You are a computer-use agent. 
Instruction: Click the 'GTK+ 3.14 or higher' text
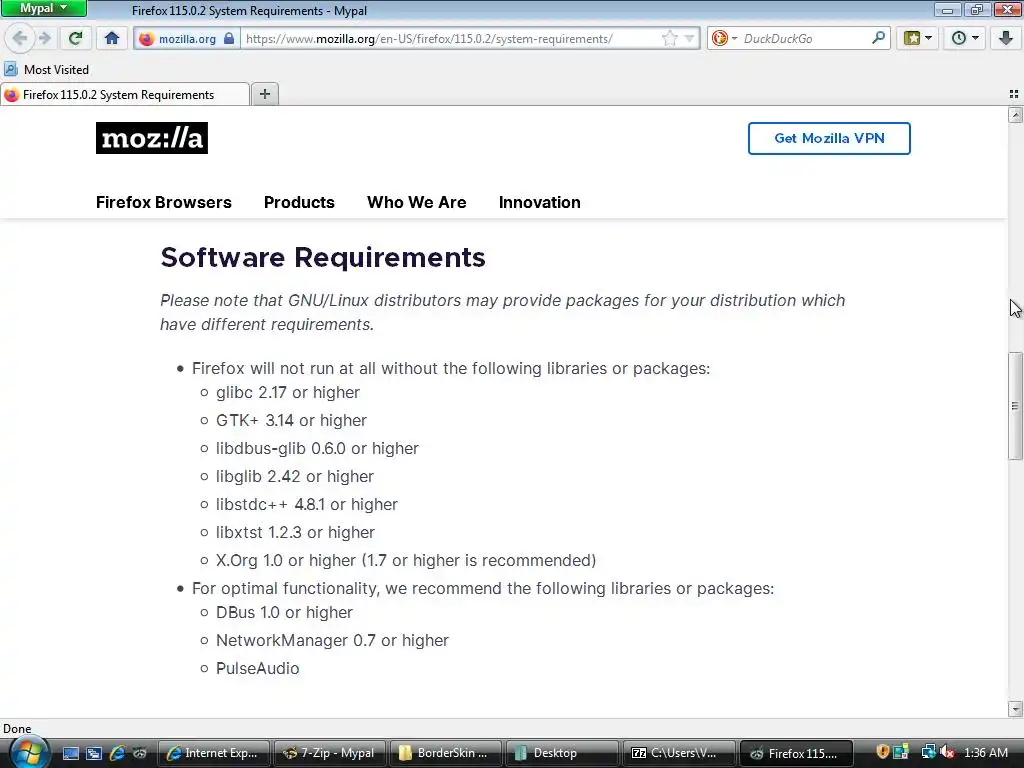click(x=291, y=421)
